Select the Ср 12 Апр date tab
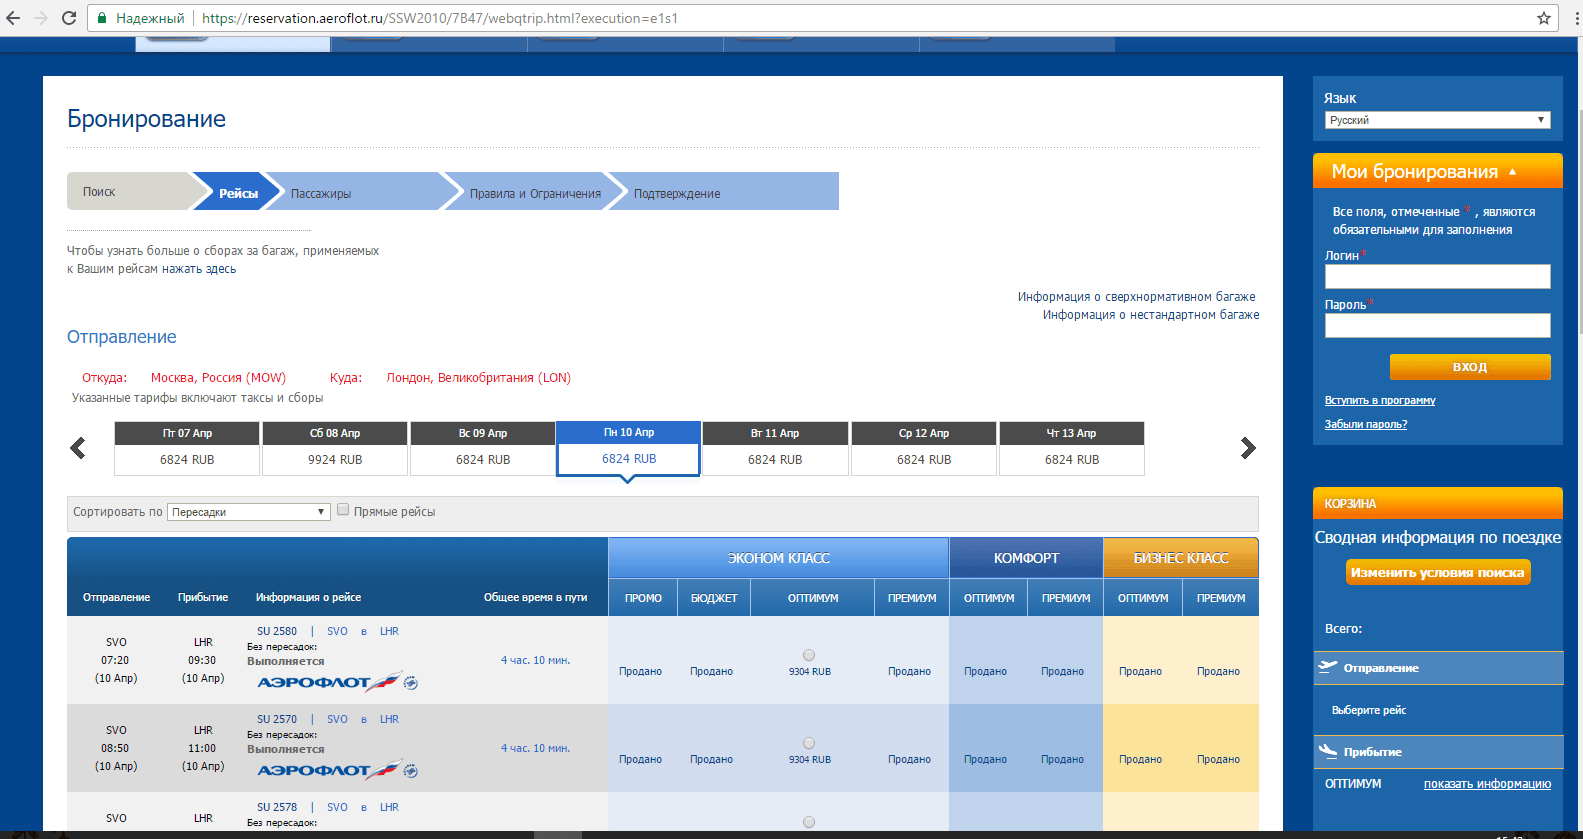Screen dimensions: 1583x839 924,448
